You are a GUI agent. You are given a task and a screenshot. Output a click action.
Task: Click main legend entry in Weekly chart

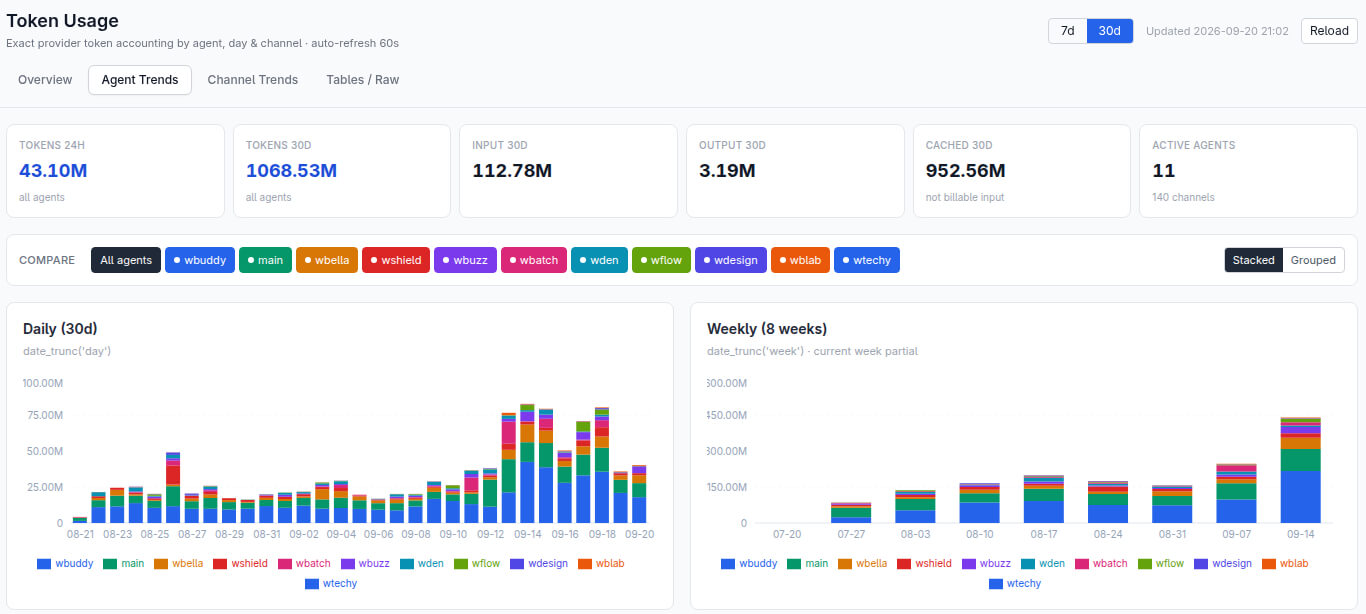point(808,564)
